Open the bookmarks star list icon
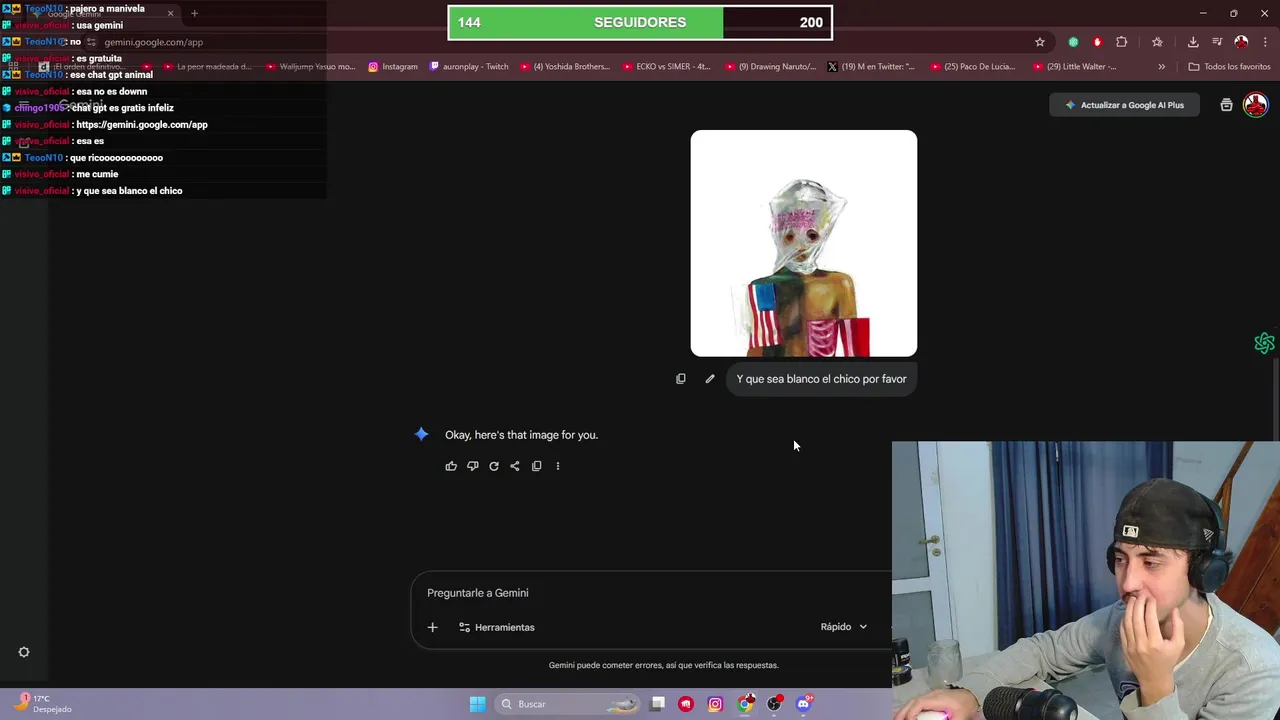1280x720 pixels. [1157, 42]
